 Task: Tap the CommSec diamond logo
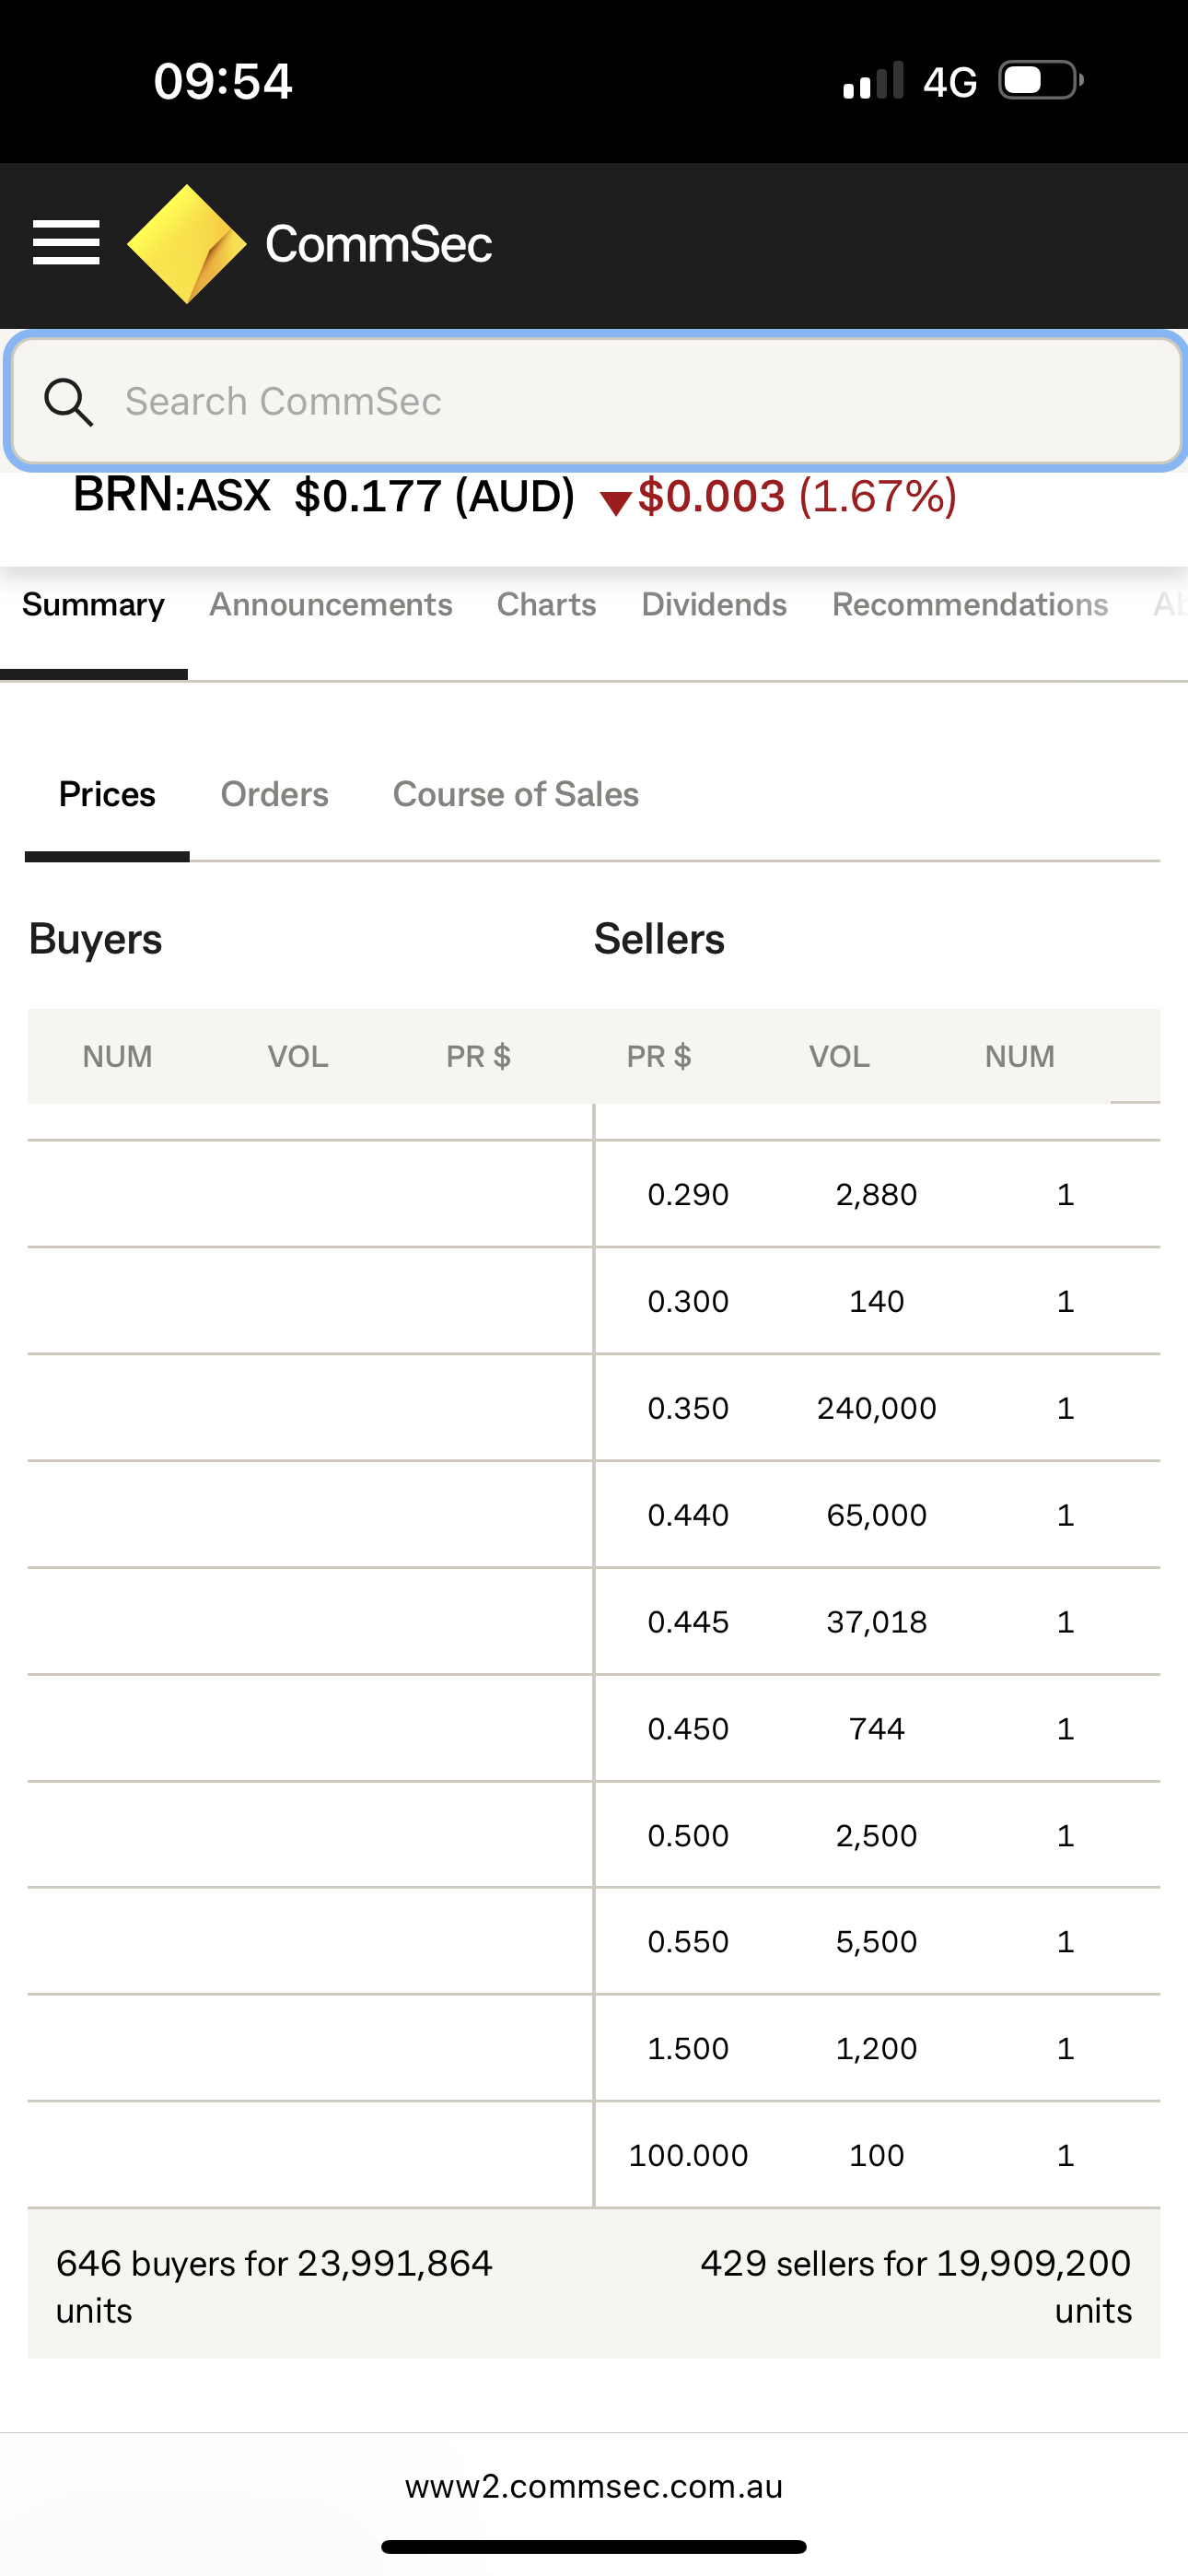[187, 243]
